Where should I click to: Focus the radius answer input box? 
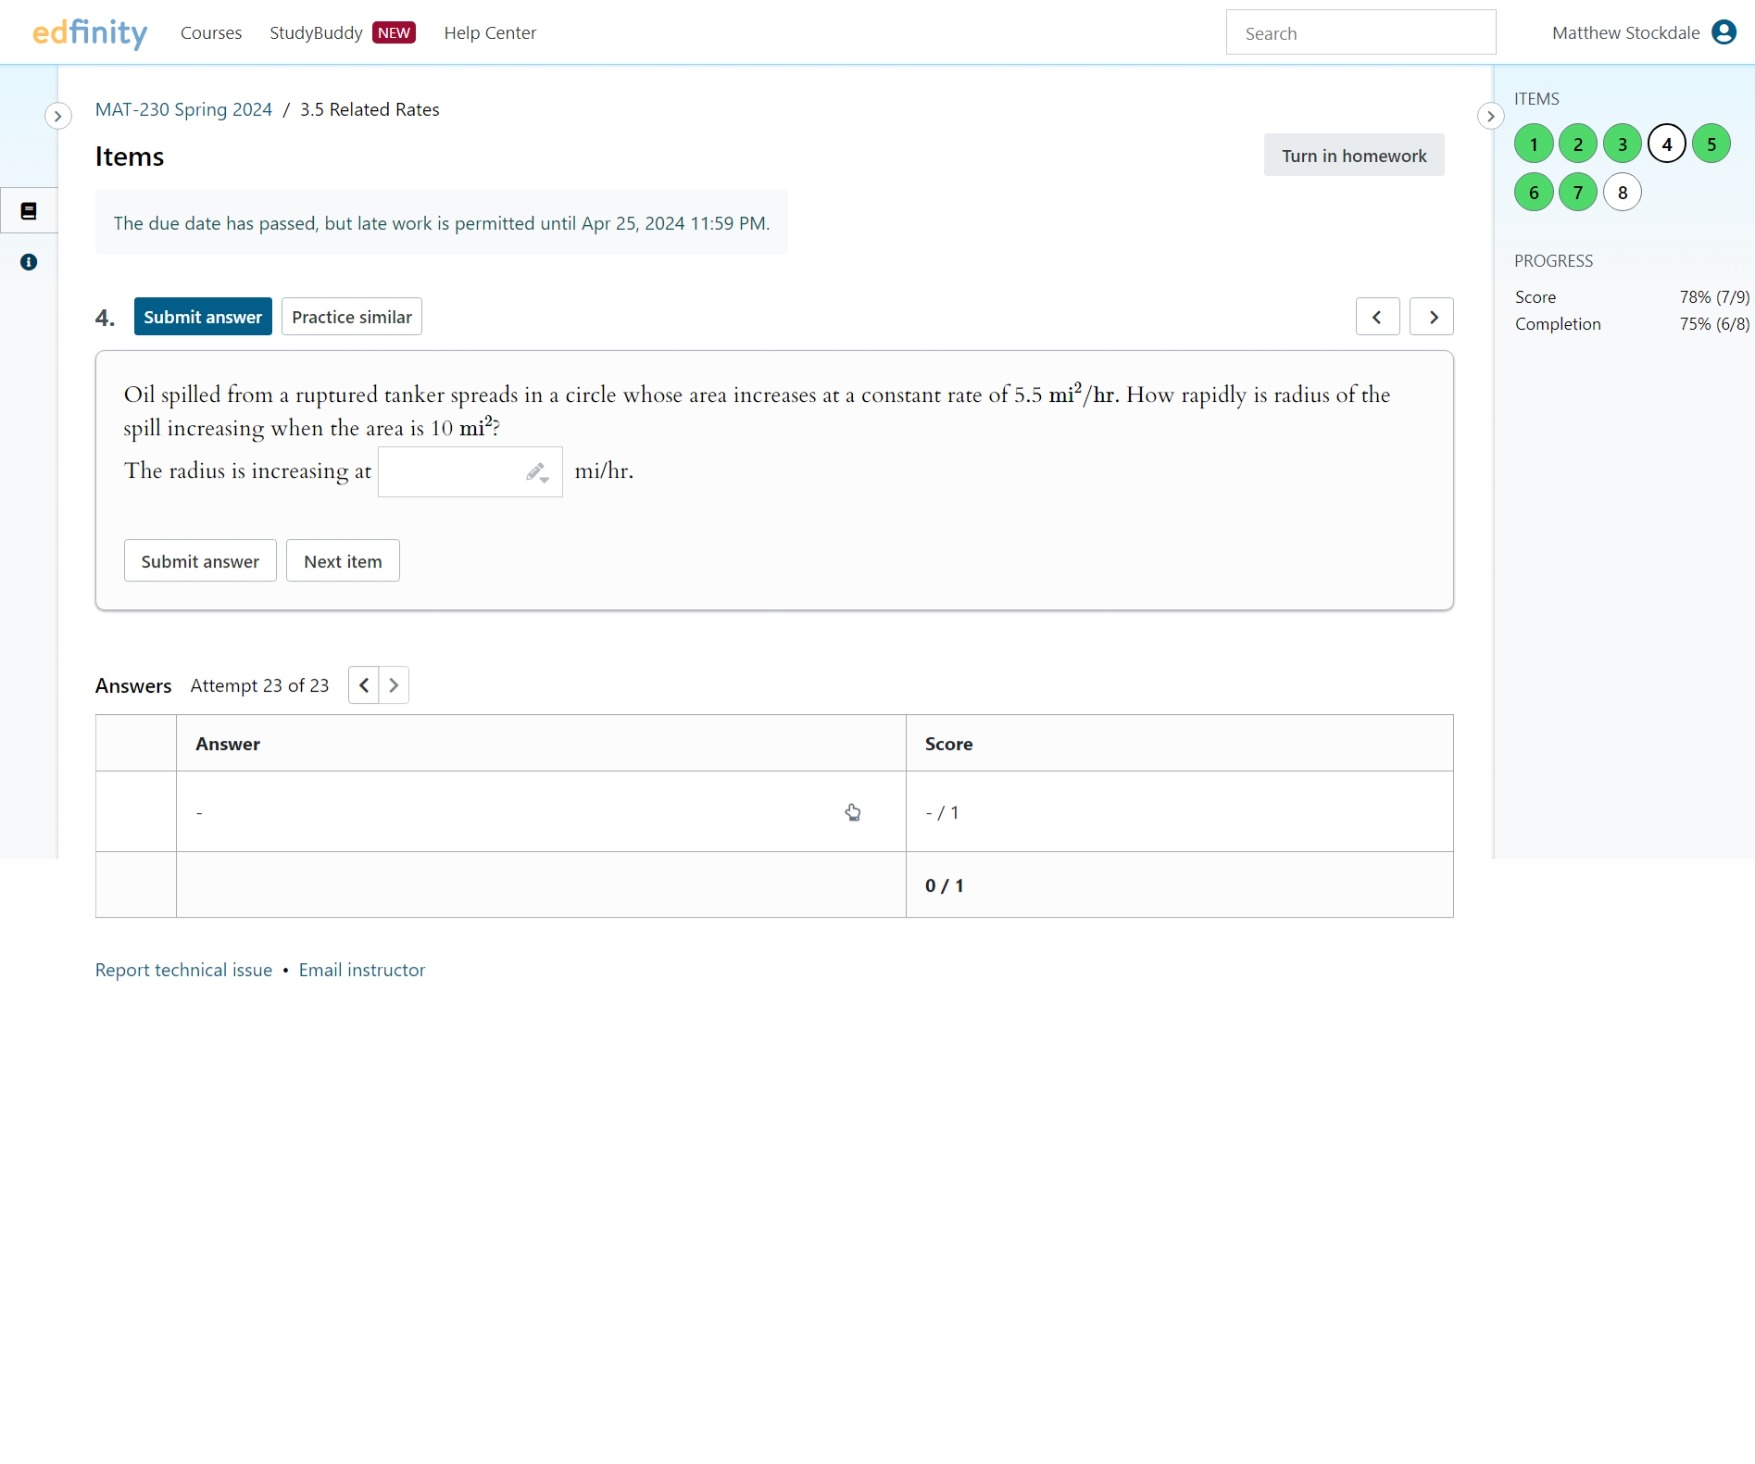point(470,472)
